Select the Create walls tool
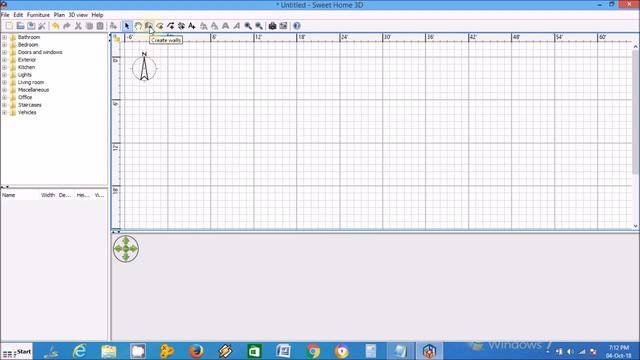Image resolution: width=640 pixels, height=360 pixels. click(x=149, y=26)
